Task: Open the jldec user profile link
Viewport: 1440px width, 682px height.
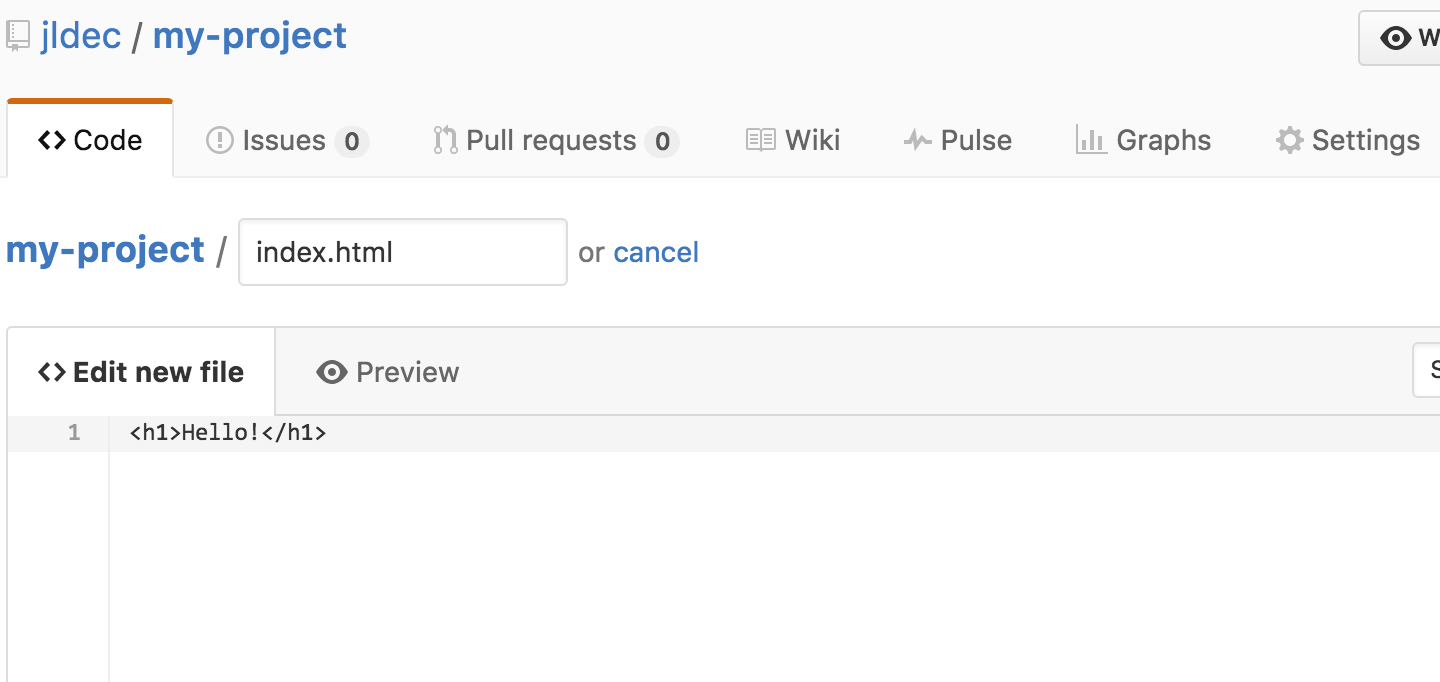Action: [x=82, y=34]
